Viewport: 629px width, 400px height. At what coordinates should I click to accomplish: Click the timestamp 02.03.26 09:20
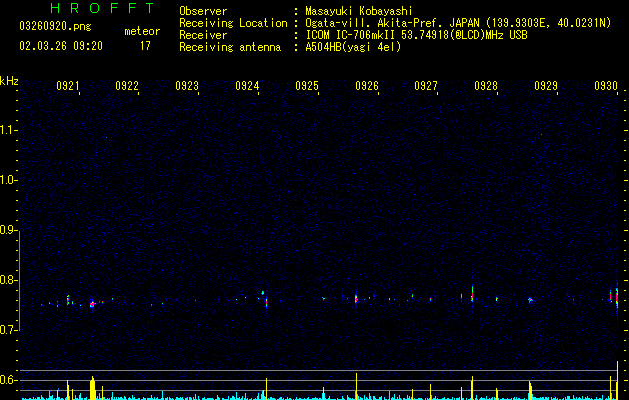point(61,46)
